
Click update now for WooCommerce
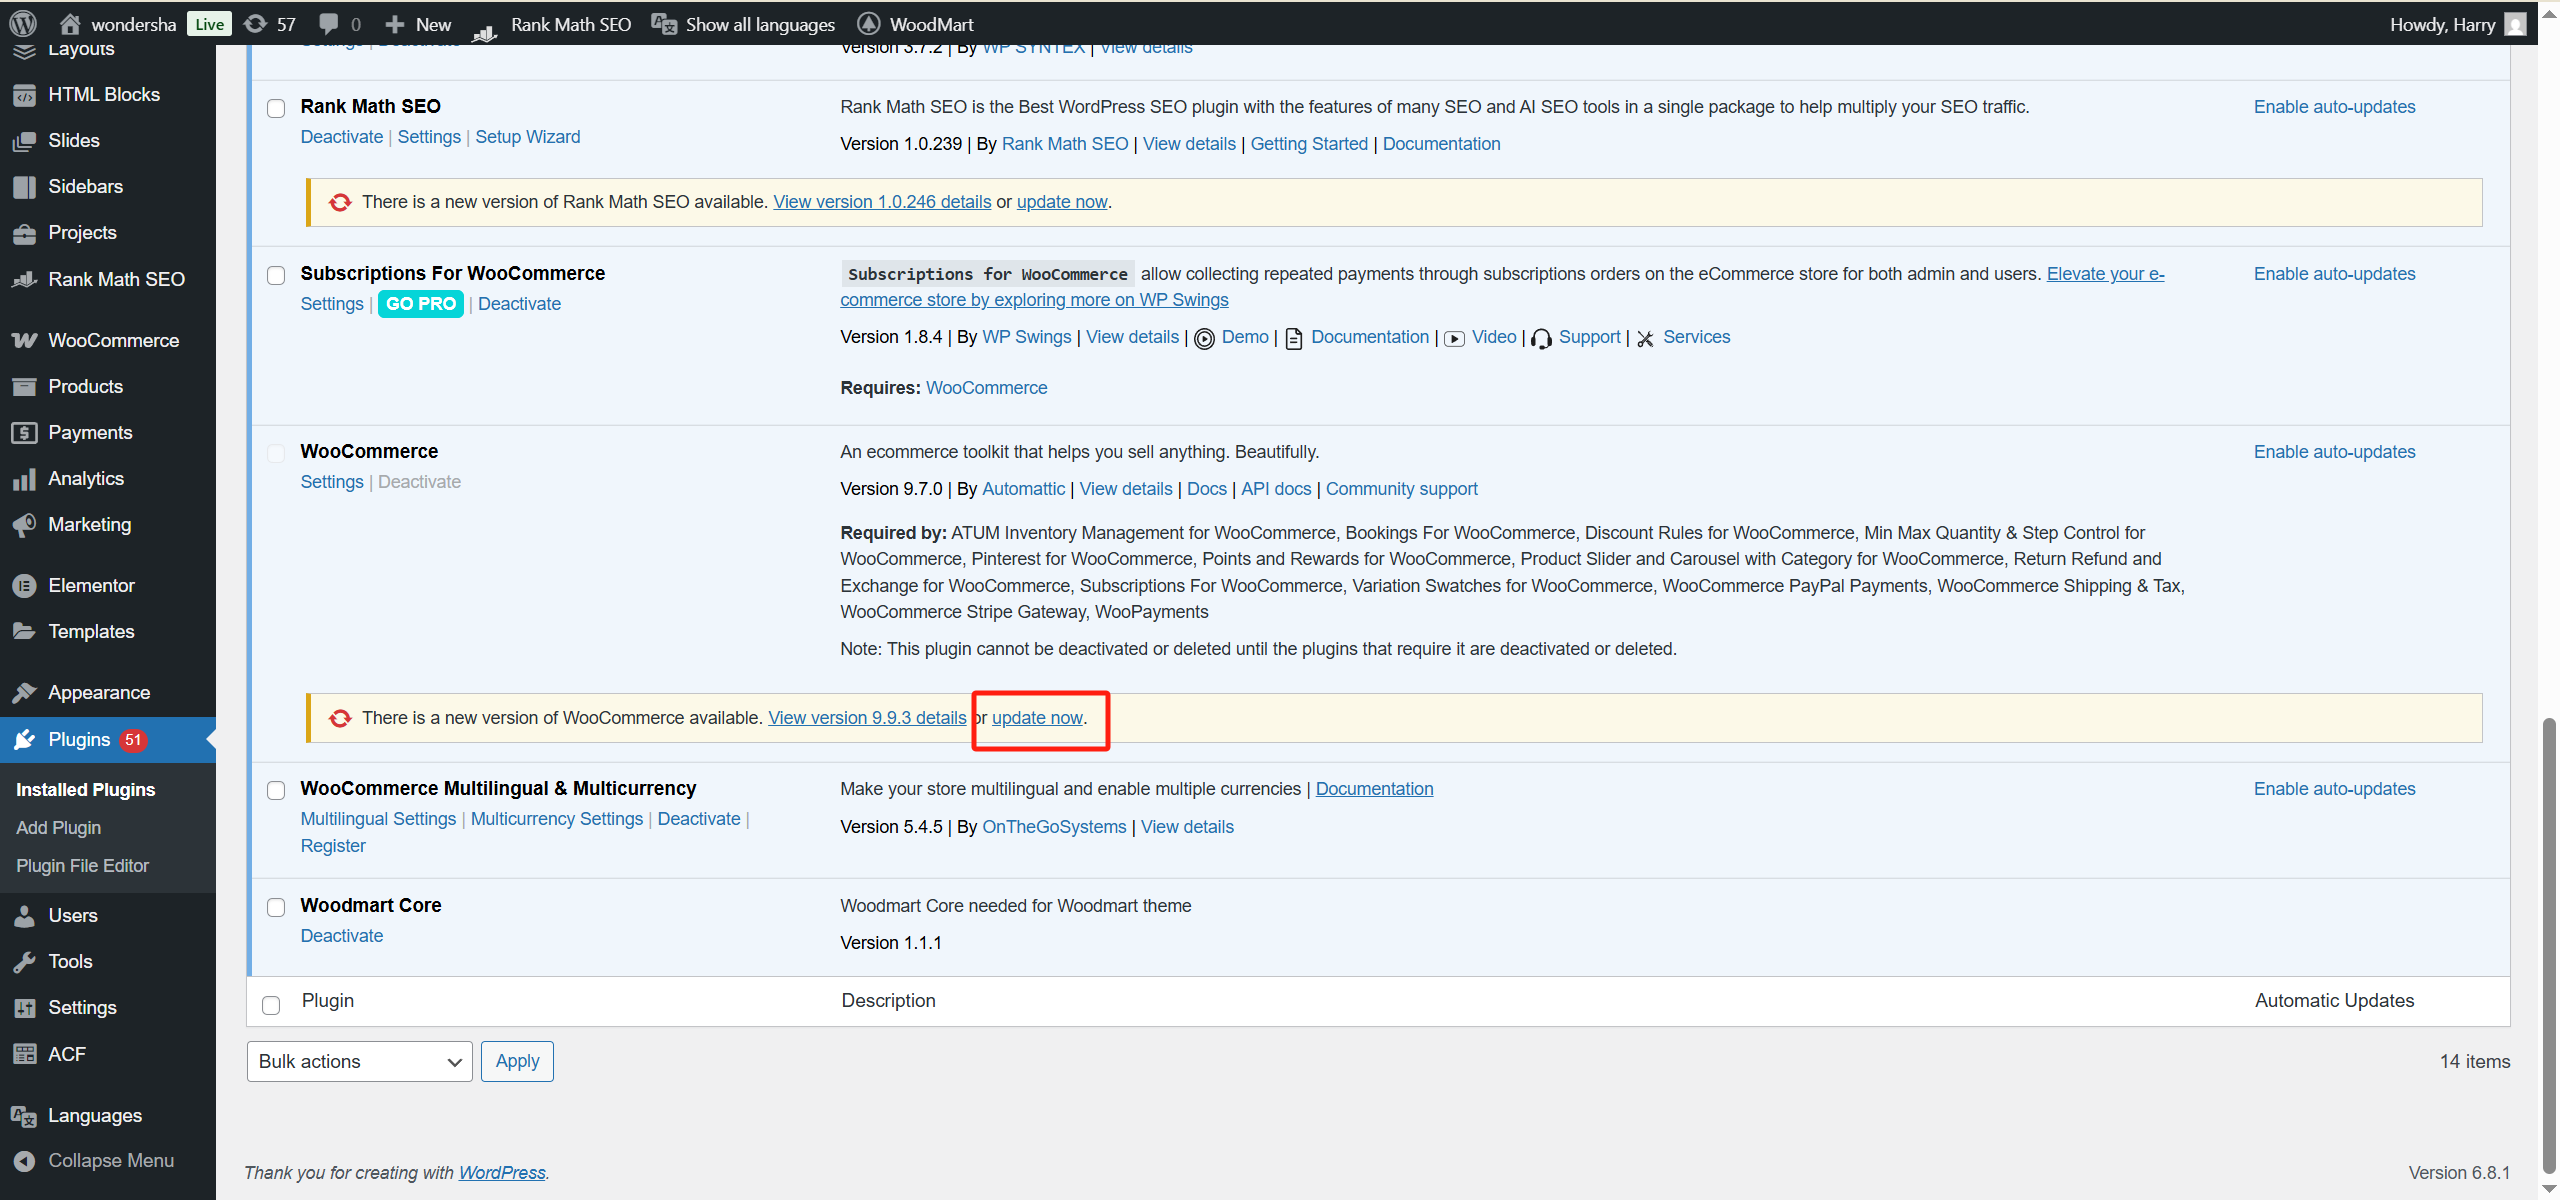tap(1037, 717)
